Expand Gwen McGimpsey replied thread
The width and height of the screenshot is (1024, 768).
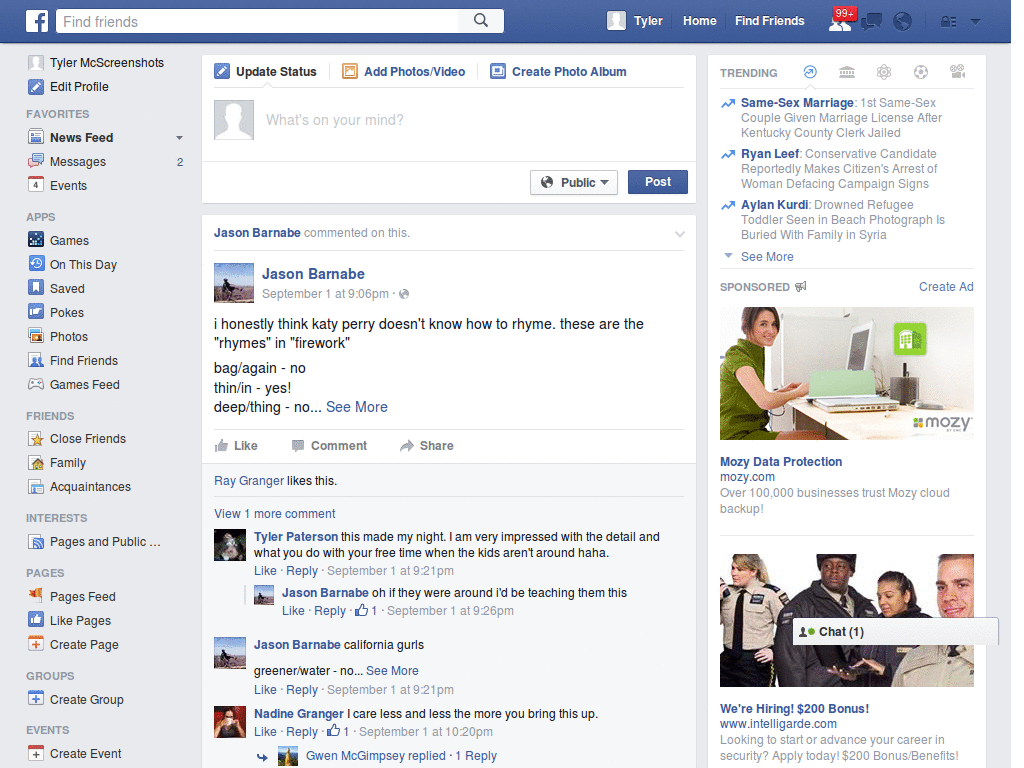pos(401,756)
